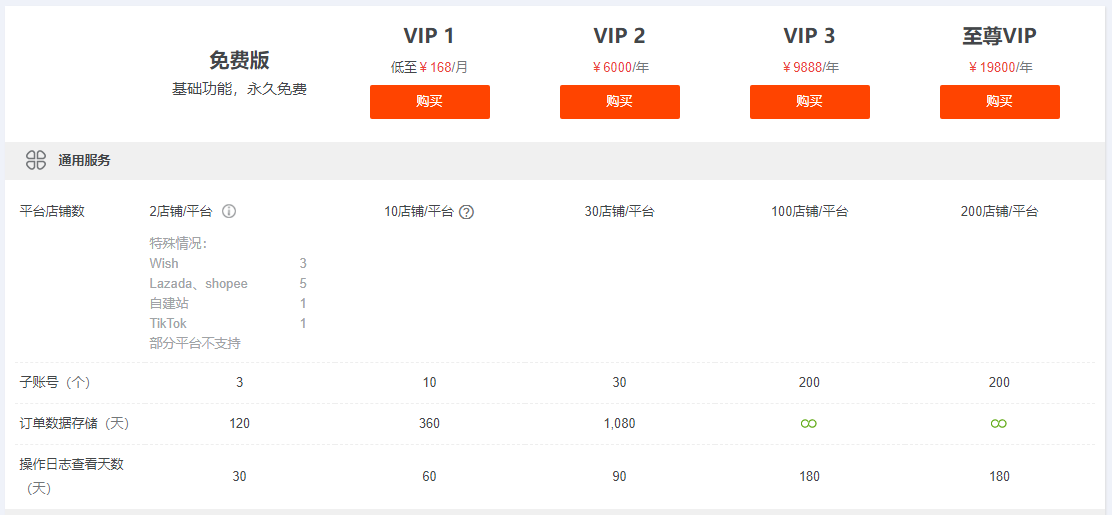Viewport: 1112px width, 515px height.
Task: Click the VIP 2 plan title
Action: 619,36
